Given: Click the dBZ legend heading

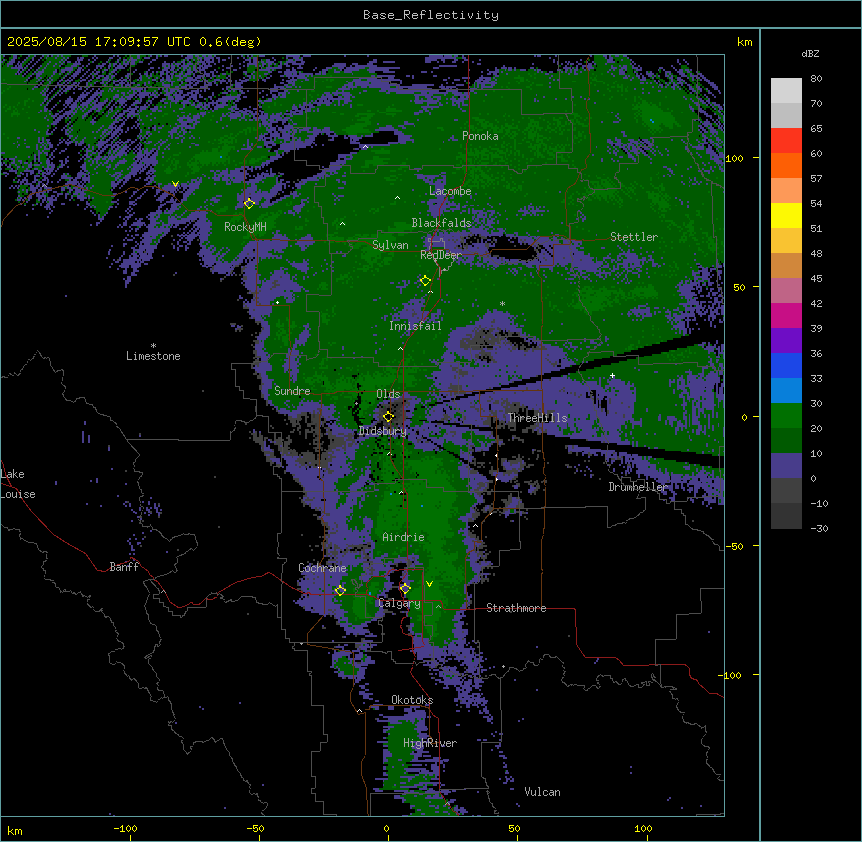Looking at the screenshot, I should click(810, 53).
